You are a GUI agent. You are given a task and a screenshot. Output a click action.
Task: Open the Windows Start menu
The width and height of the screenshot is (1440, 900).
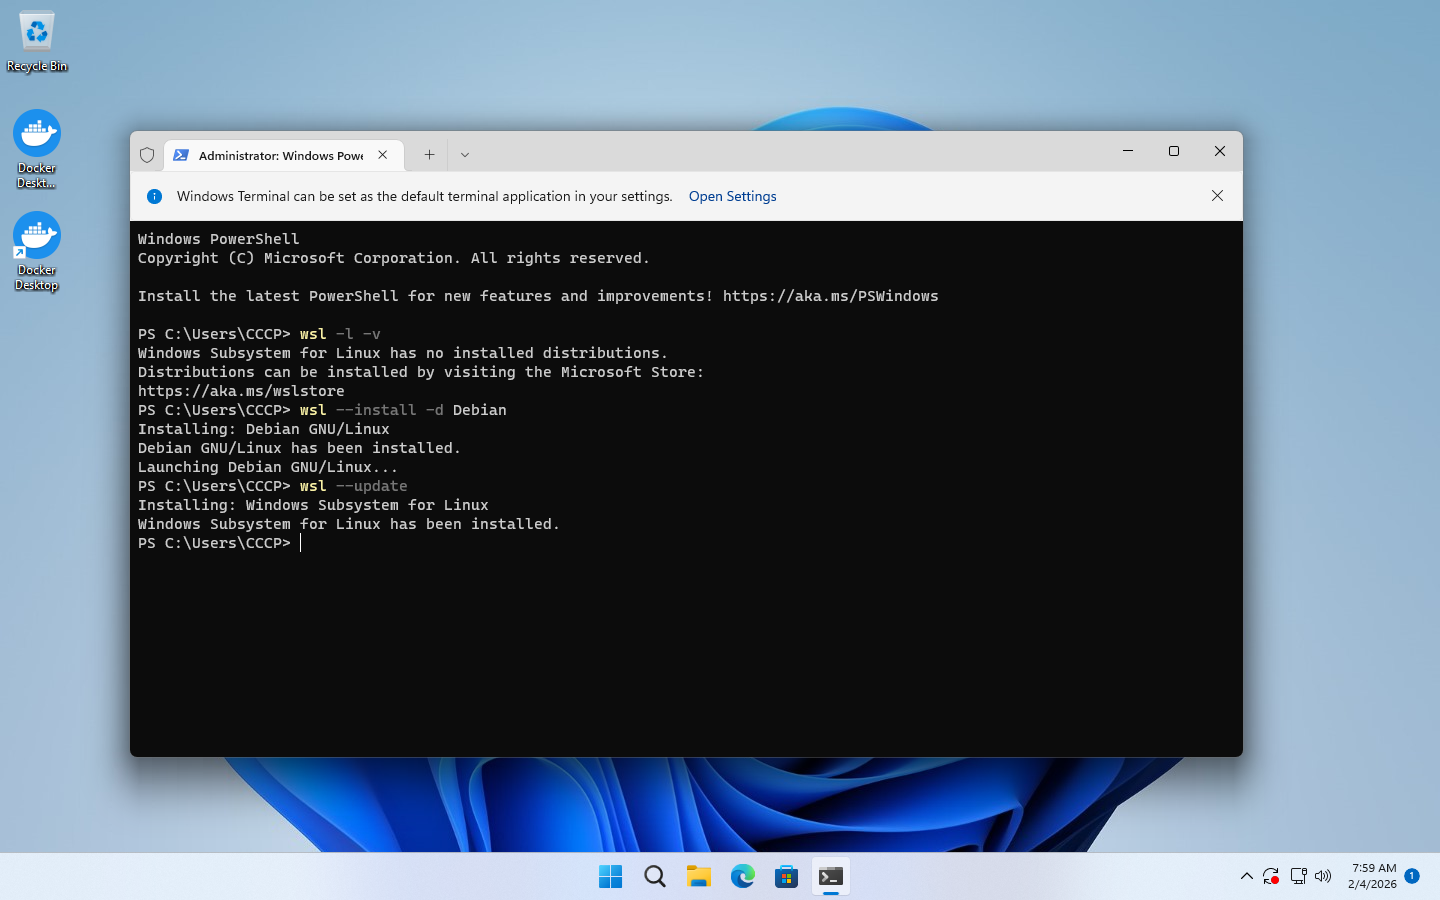click(x=610, y=877)
